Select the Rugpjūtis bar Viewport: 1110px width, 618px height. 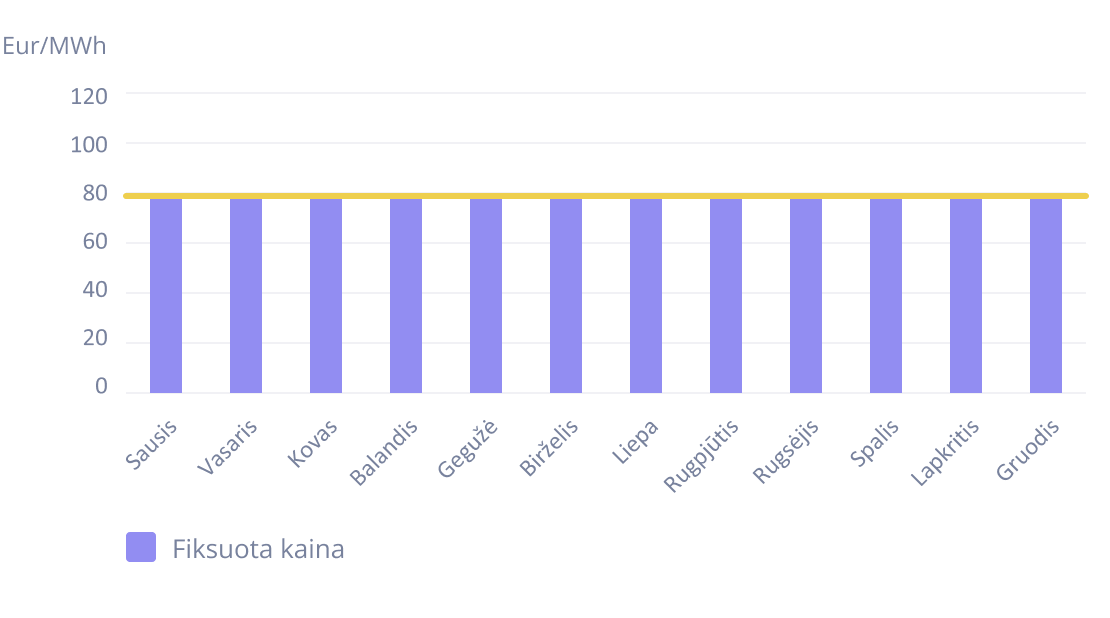pyautogui.click(x=726, y=295)
